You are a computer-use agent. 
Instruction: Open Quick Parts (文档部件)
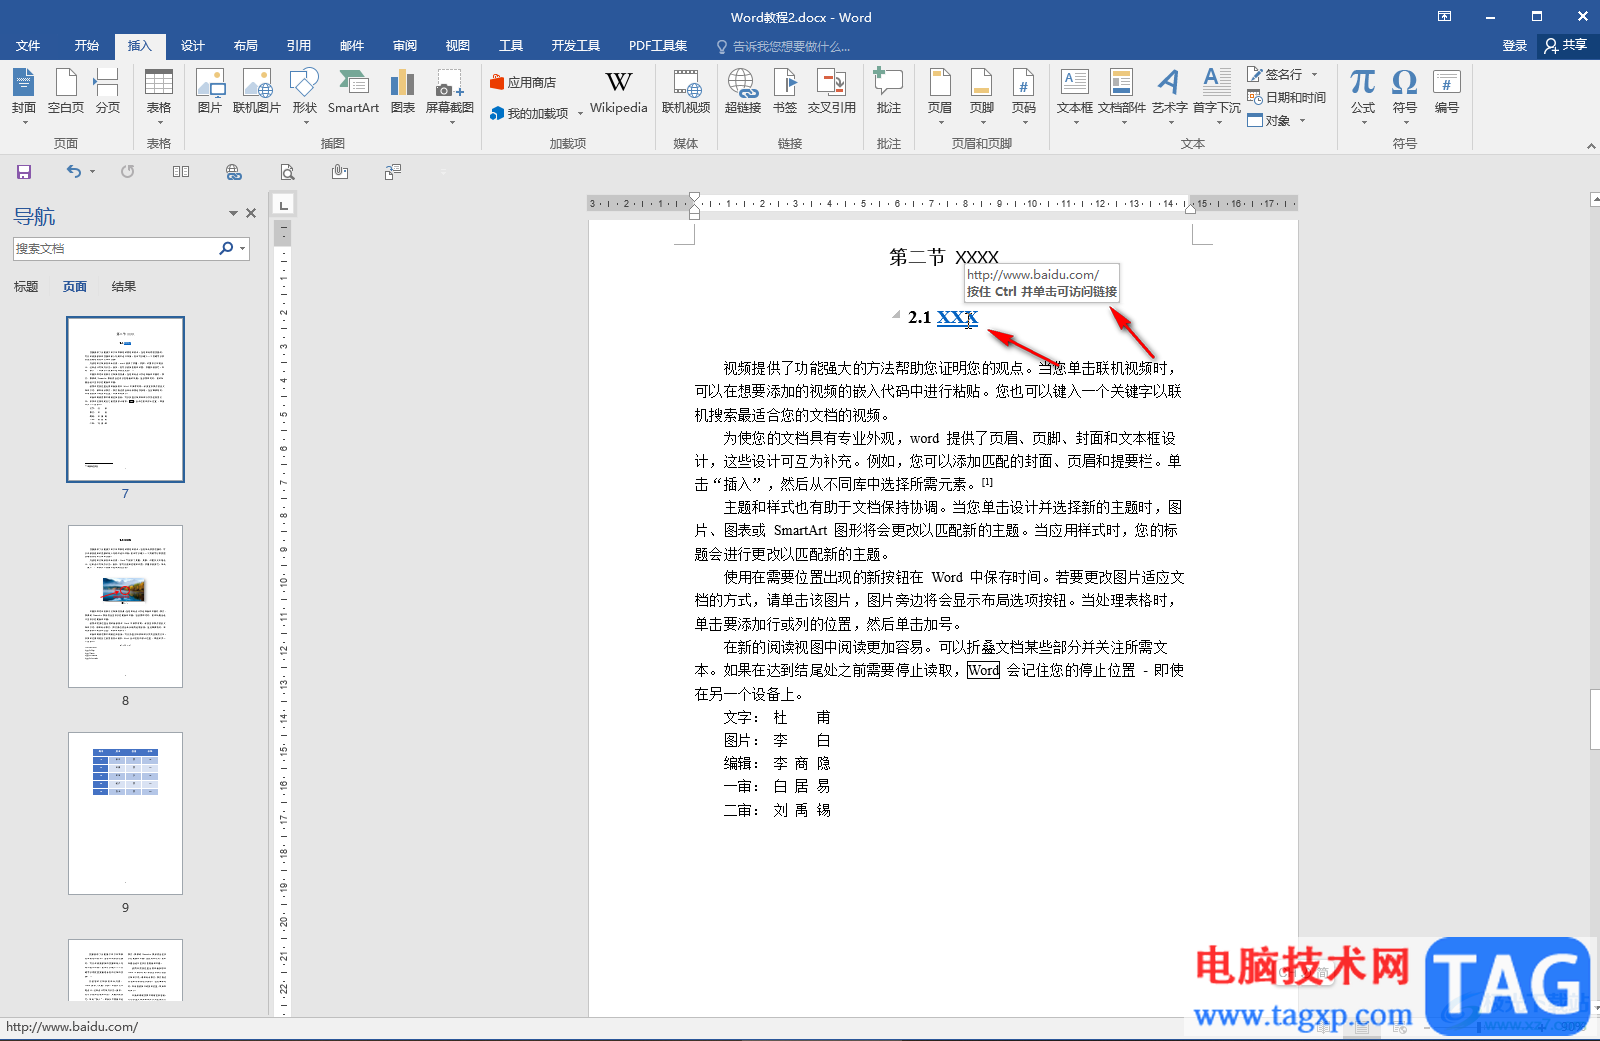[x=1122, y=95]
